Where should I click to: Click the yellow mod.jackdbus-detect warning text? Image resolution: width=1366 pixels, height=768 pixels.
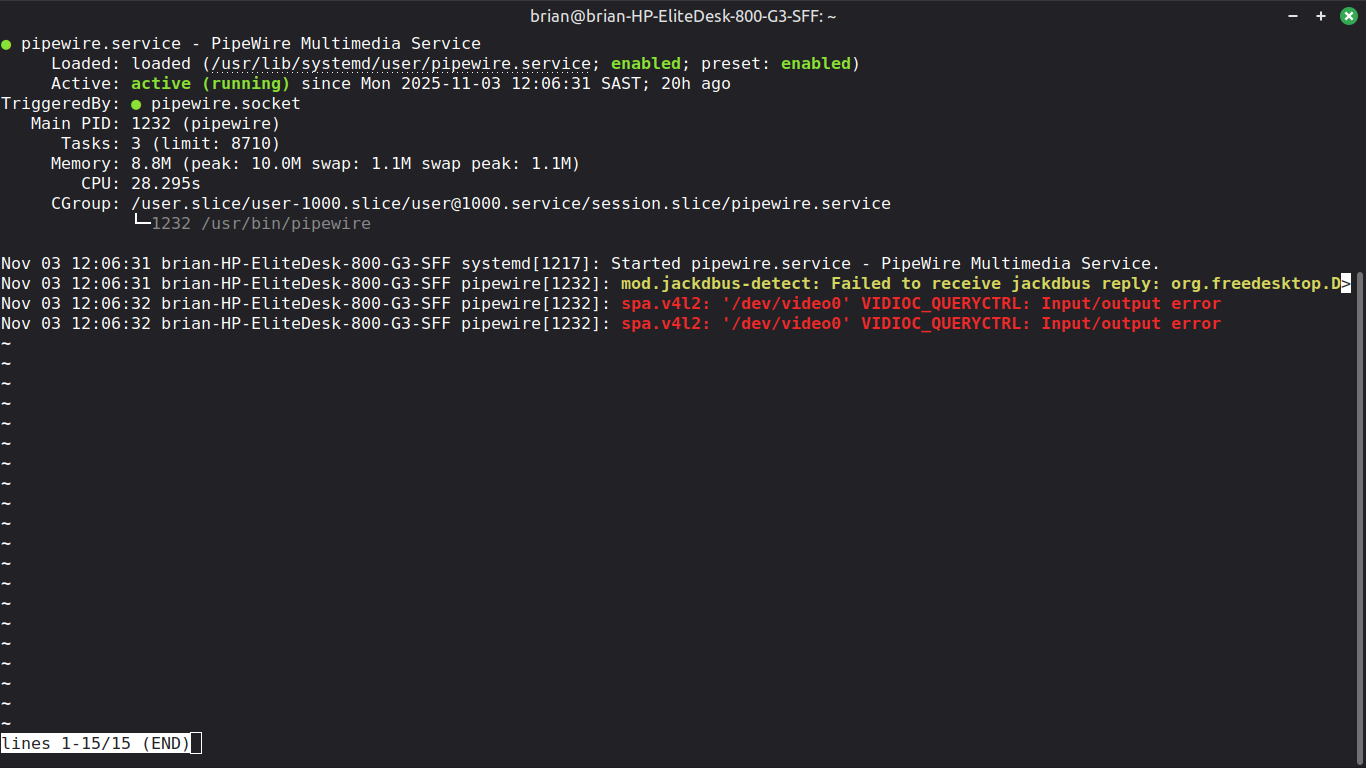click(x=981, y=284)
